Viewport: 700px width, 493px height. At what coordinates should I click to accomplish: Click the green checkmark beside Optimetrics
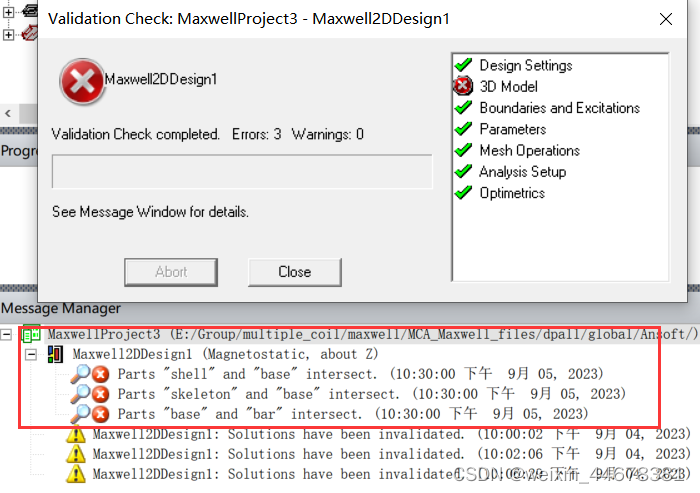[x=463, y=192]
